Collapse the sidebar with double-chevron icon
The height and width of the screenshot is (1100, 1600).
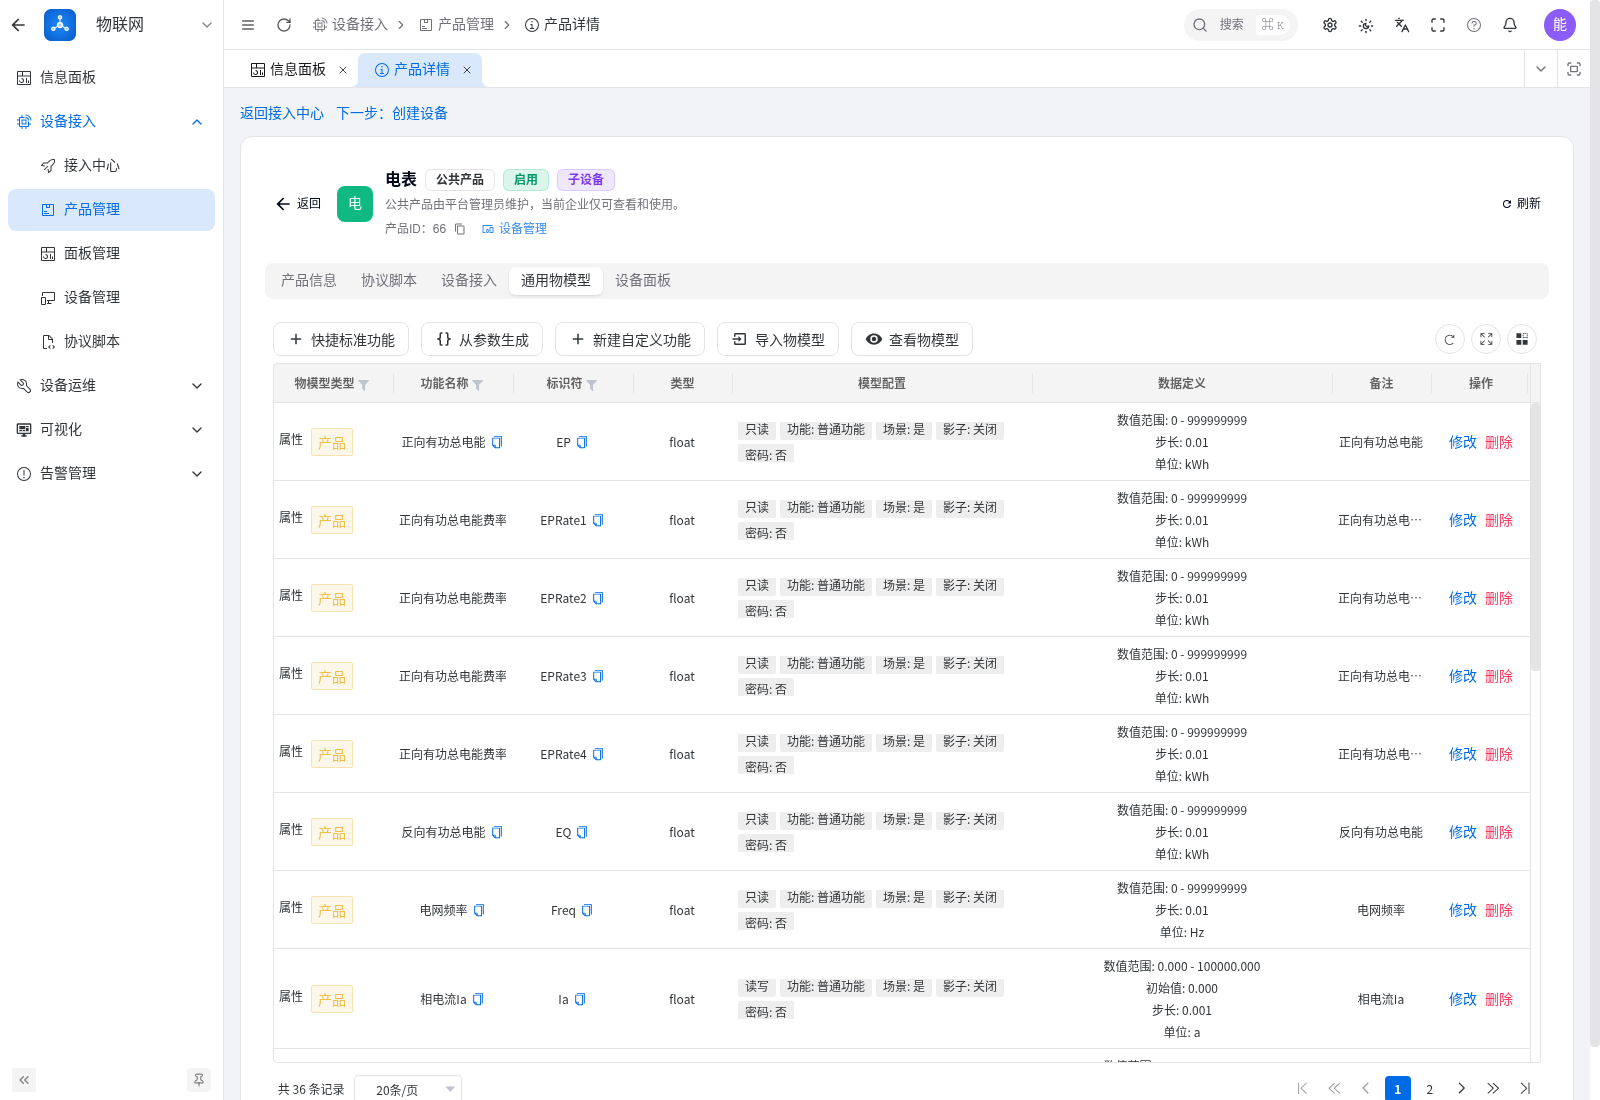click(x=24, y=1080)
